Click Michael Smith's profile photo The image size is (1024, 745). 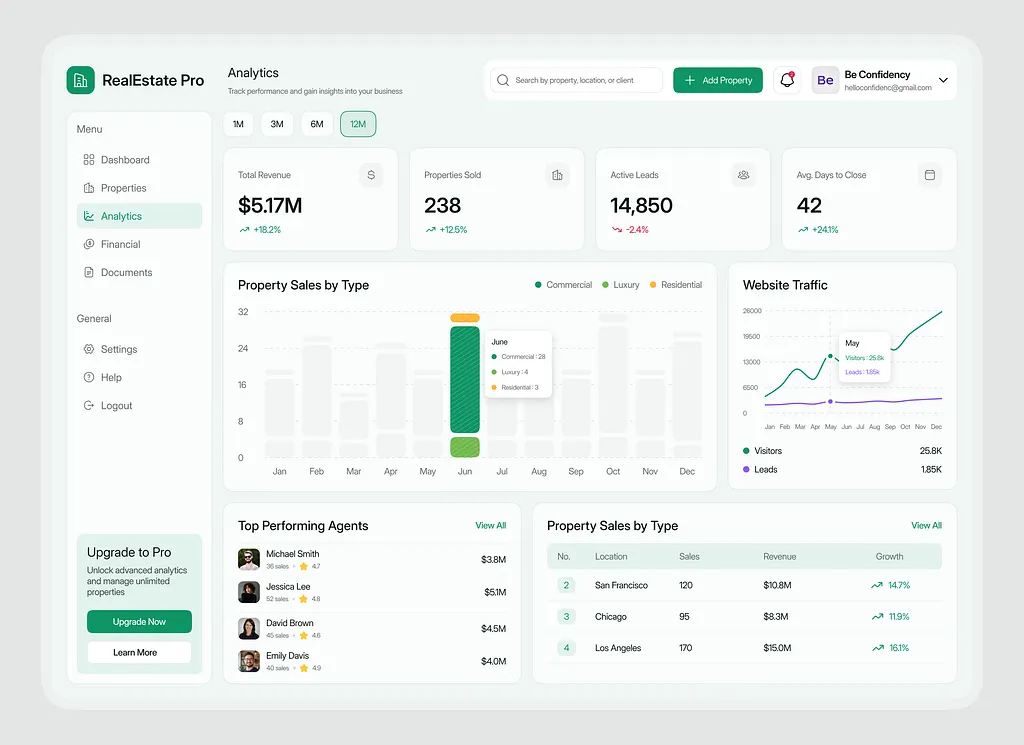point(249,560)
